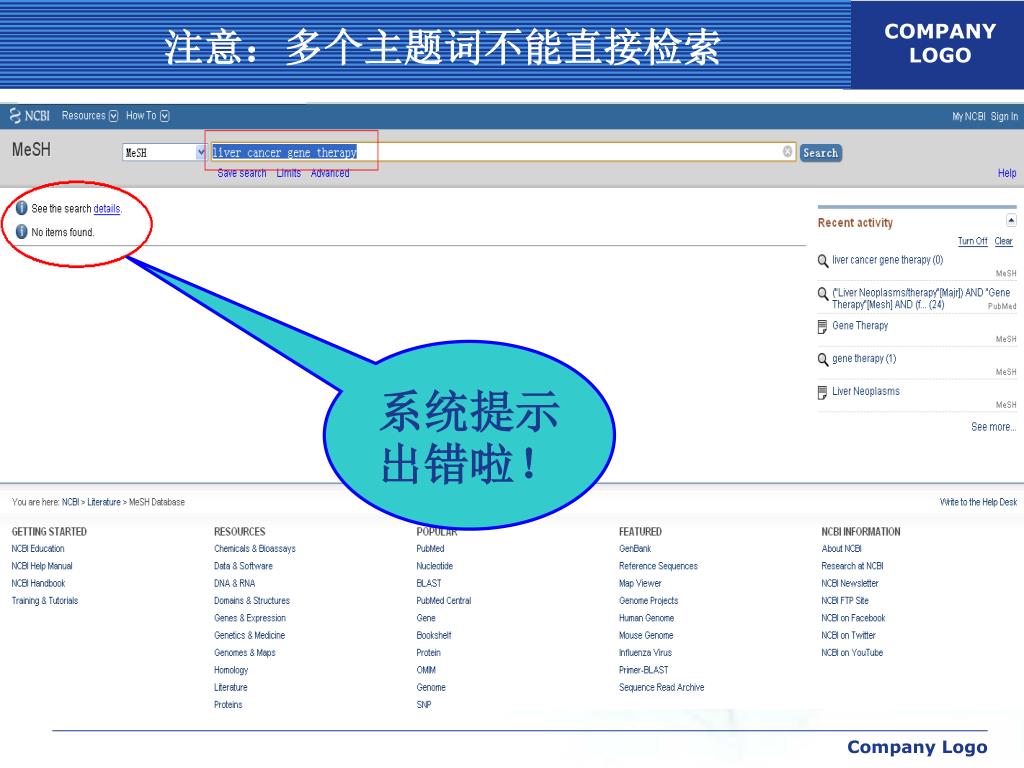Open Genes & Expression link
The height and width of the screenshot is (768, 1024).
tap(249, 618)
